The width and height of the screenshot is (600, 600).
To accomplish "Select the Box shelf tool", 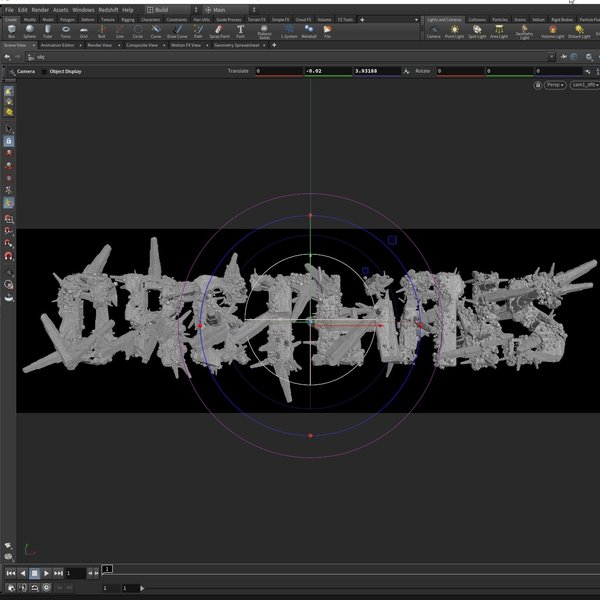I will click(x=11, y=31).
